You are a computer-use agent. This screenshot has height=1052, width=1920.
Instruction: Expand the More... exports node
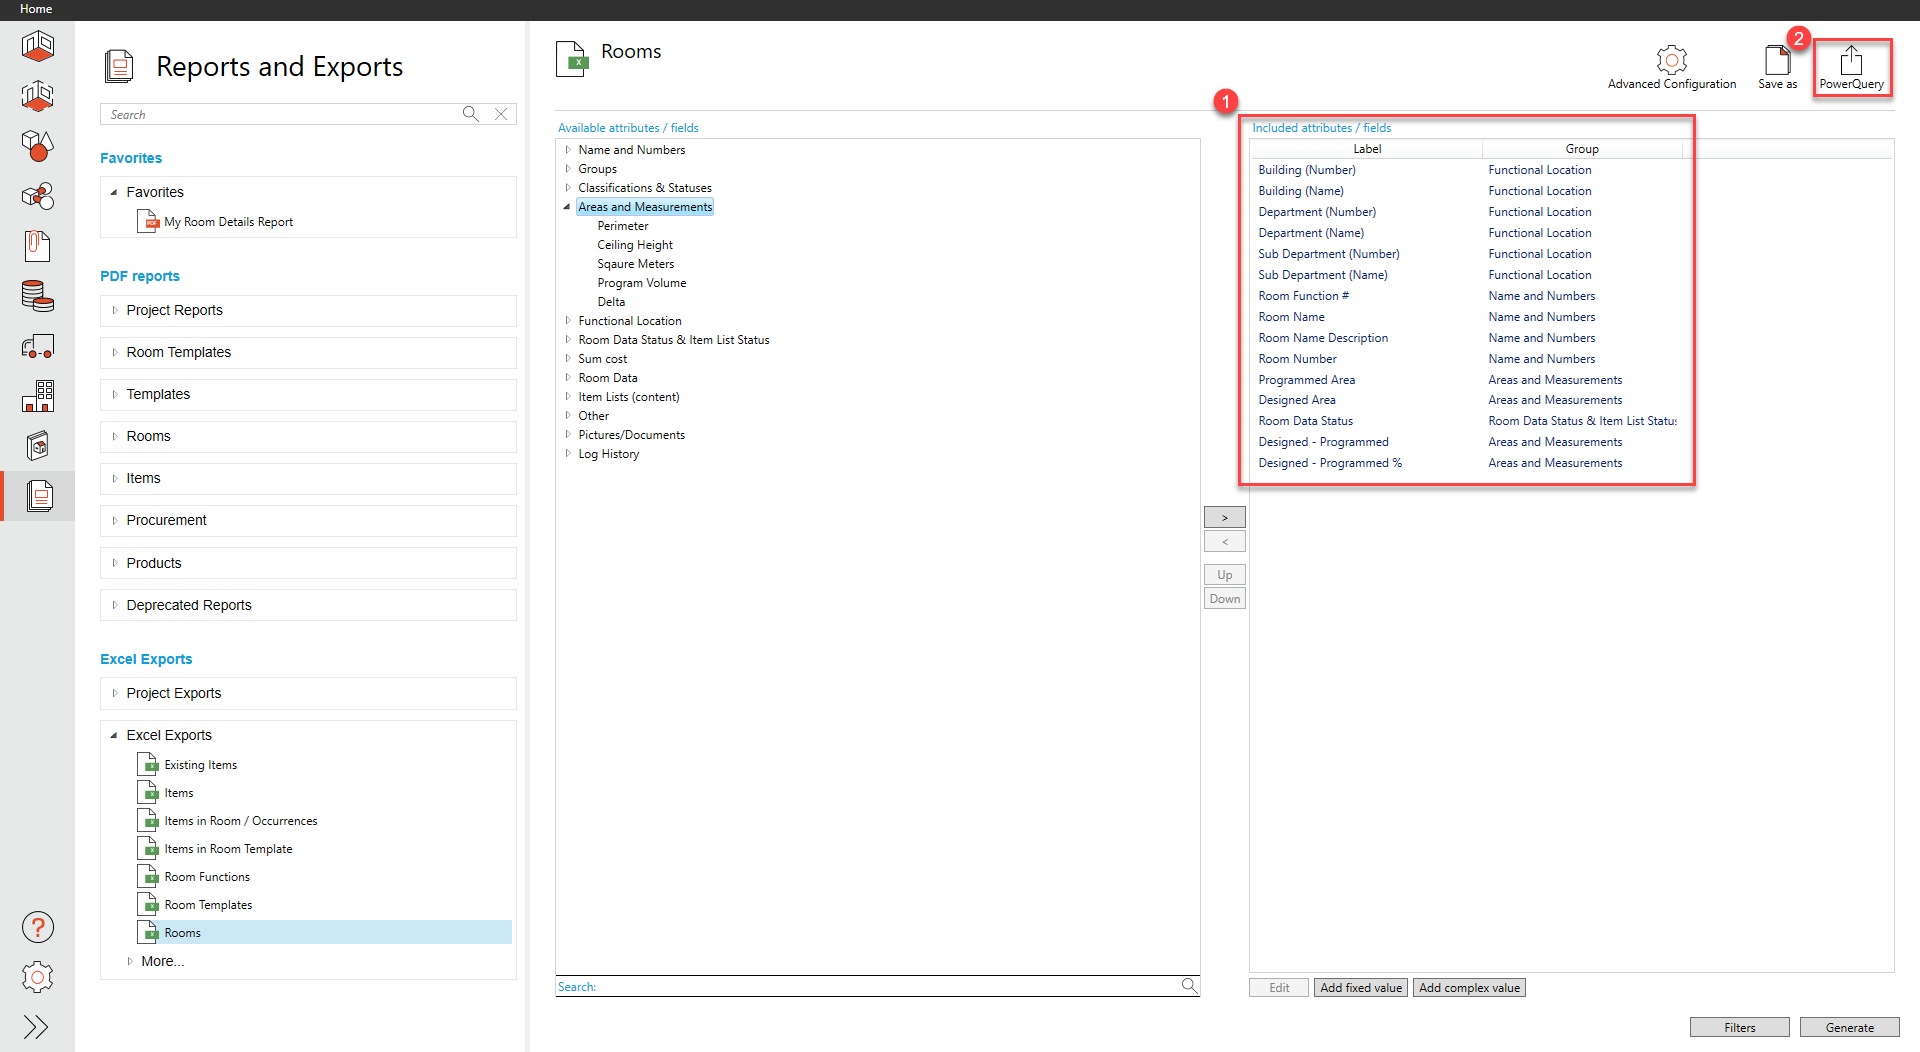click(x=130, y=961)
